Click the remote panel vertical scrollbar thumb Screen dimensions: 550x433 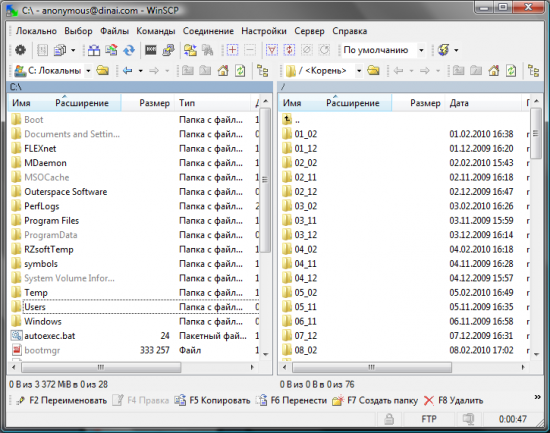[536, 133]
